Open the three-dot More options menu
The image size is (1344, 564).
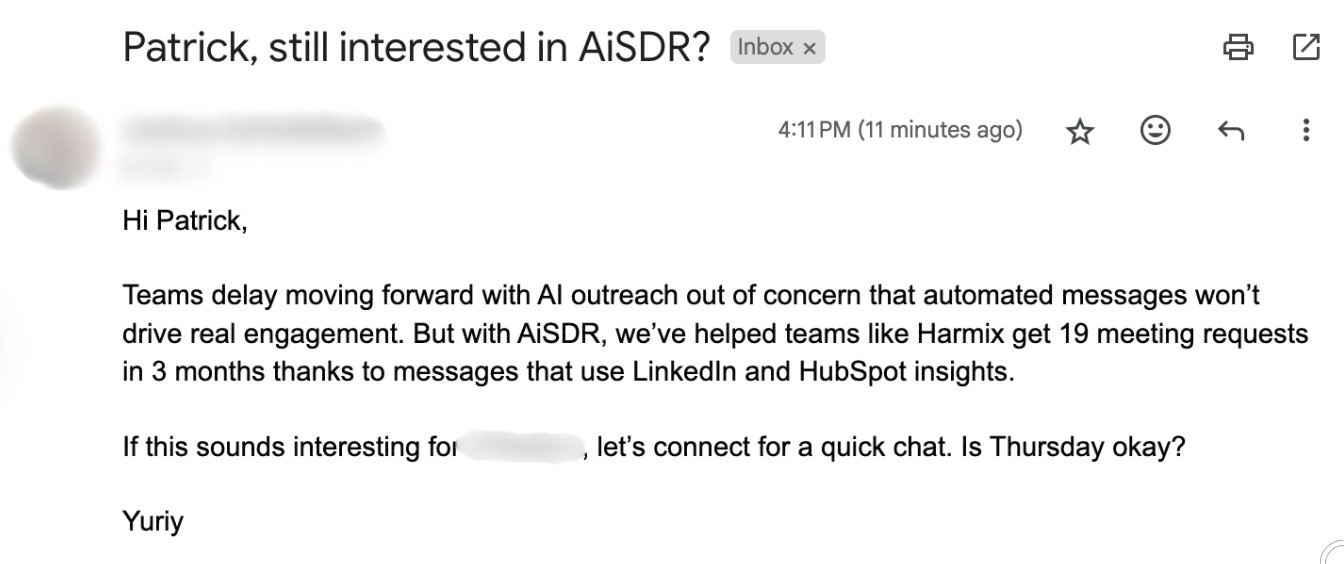click(1305, 130)
